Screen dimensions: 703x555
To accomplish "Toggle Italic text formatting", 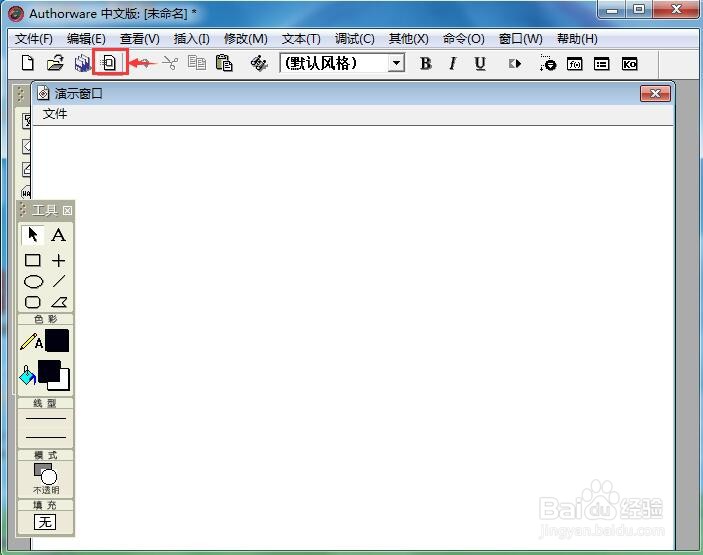I will [x=453, y=64].
